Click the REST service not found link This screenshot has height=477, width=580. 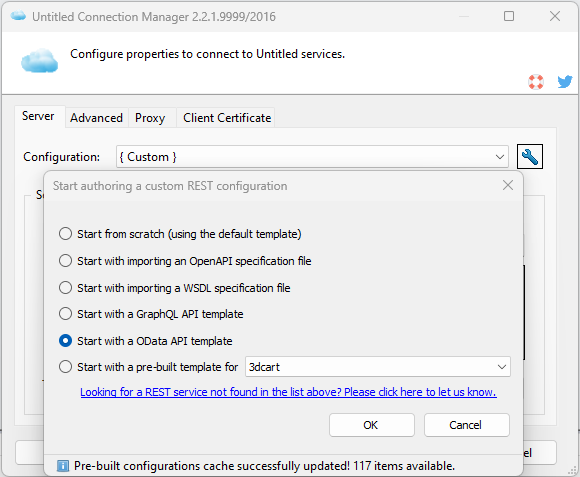tap(288, 392)
